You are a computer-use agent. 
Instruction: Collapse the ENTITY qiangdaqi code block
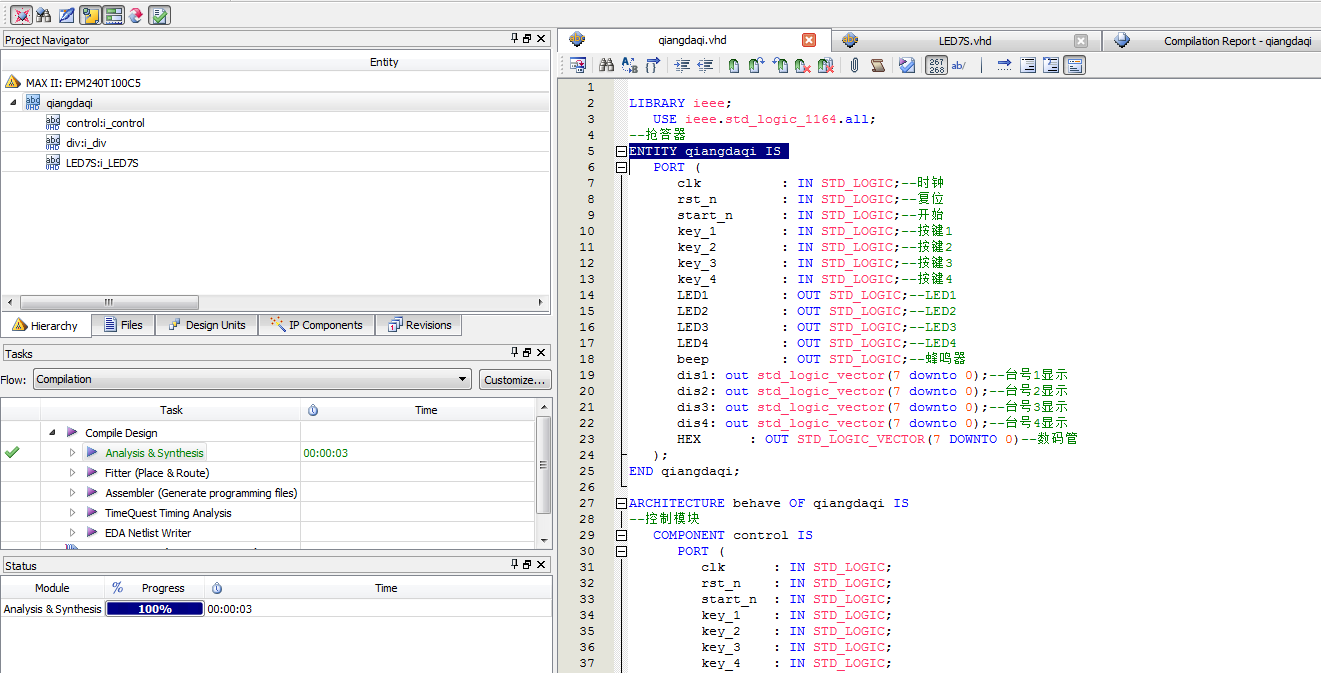click(621, 151)
